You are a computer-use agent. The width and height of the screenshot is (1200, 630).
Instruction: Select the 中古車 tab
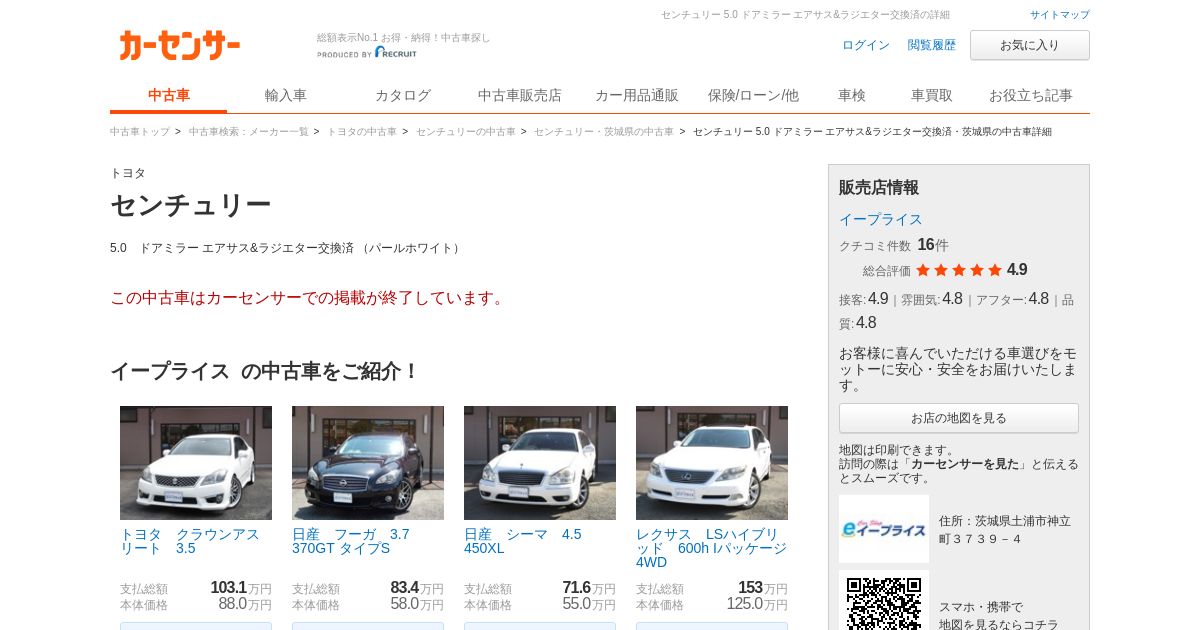169,96
